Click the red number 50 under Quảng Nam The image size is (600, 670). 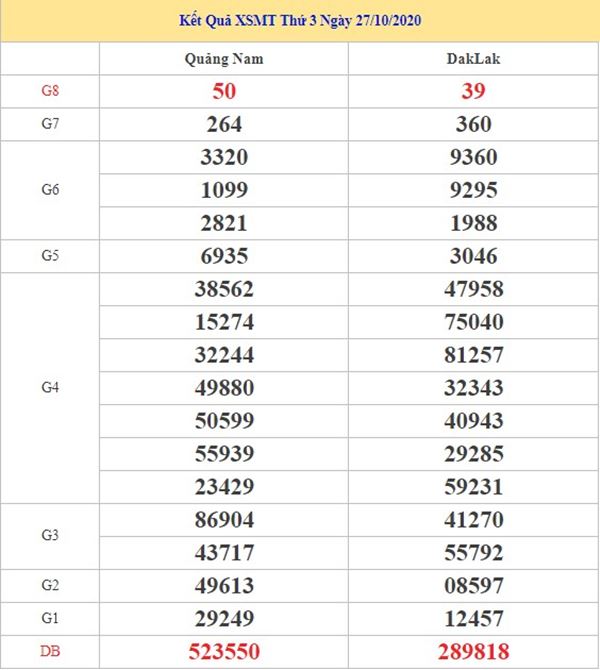click(224, 91)
